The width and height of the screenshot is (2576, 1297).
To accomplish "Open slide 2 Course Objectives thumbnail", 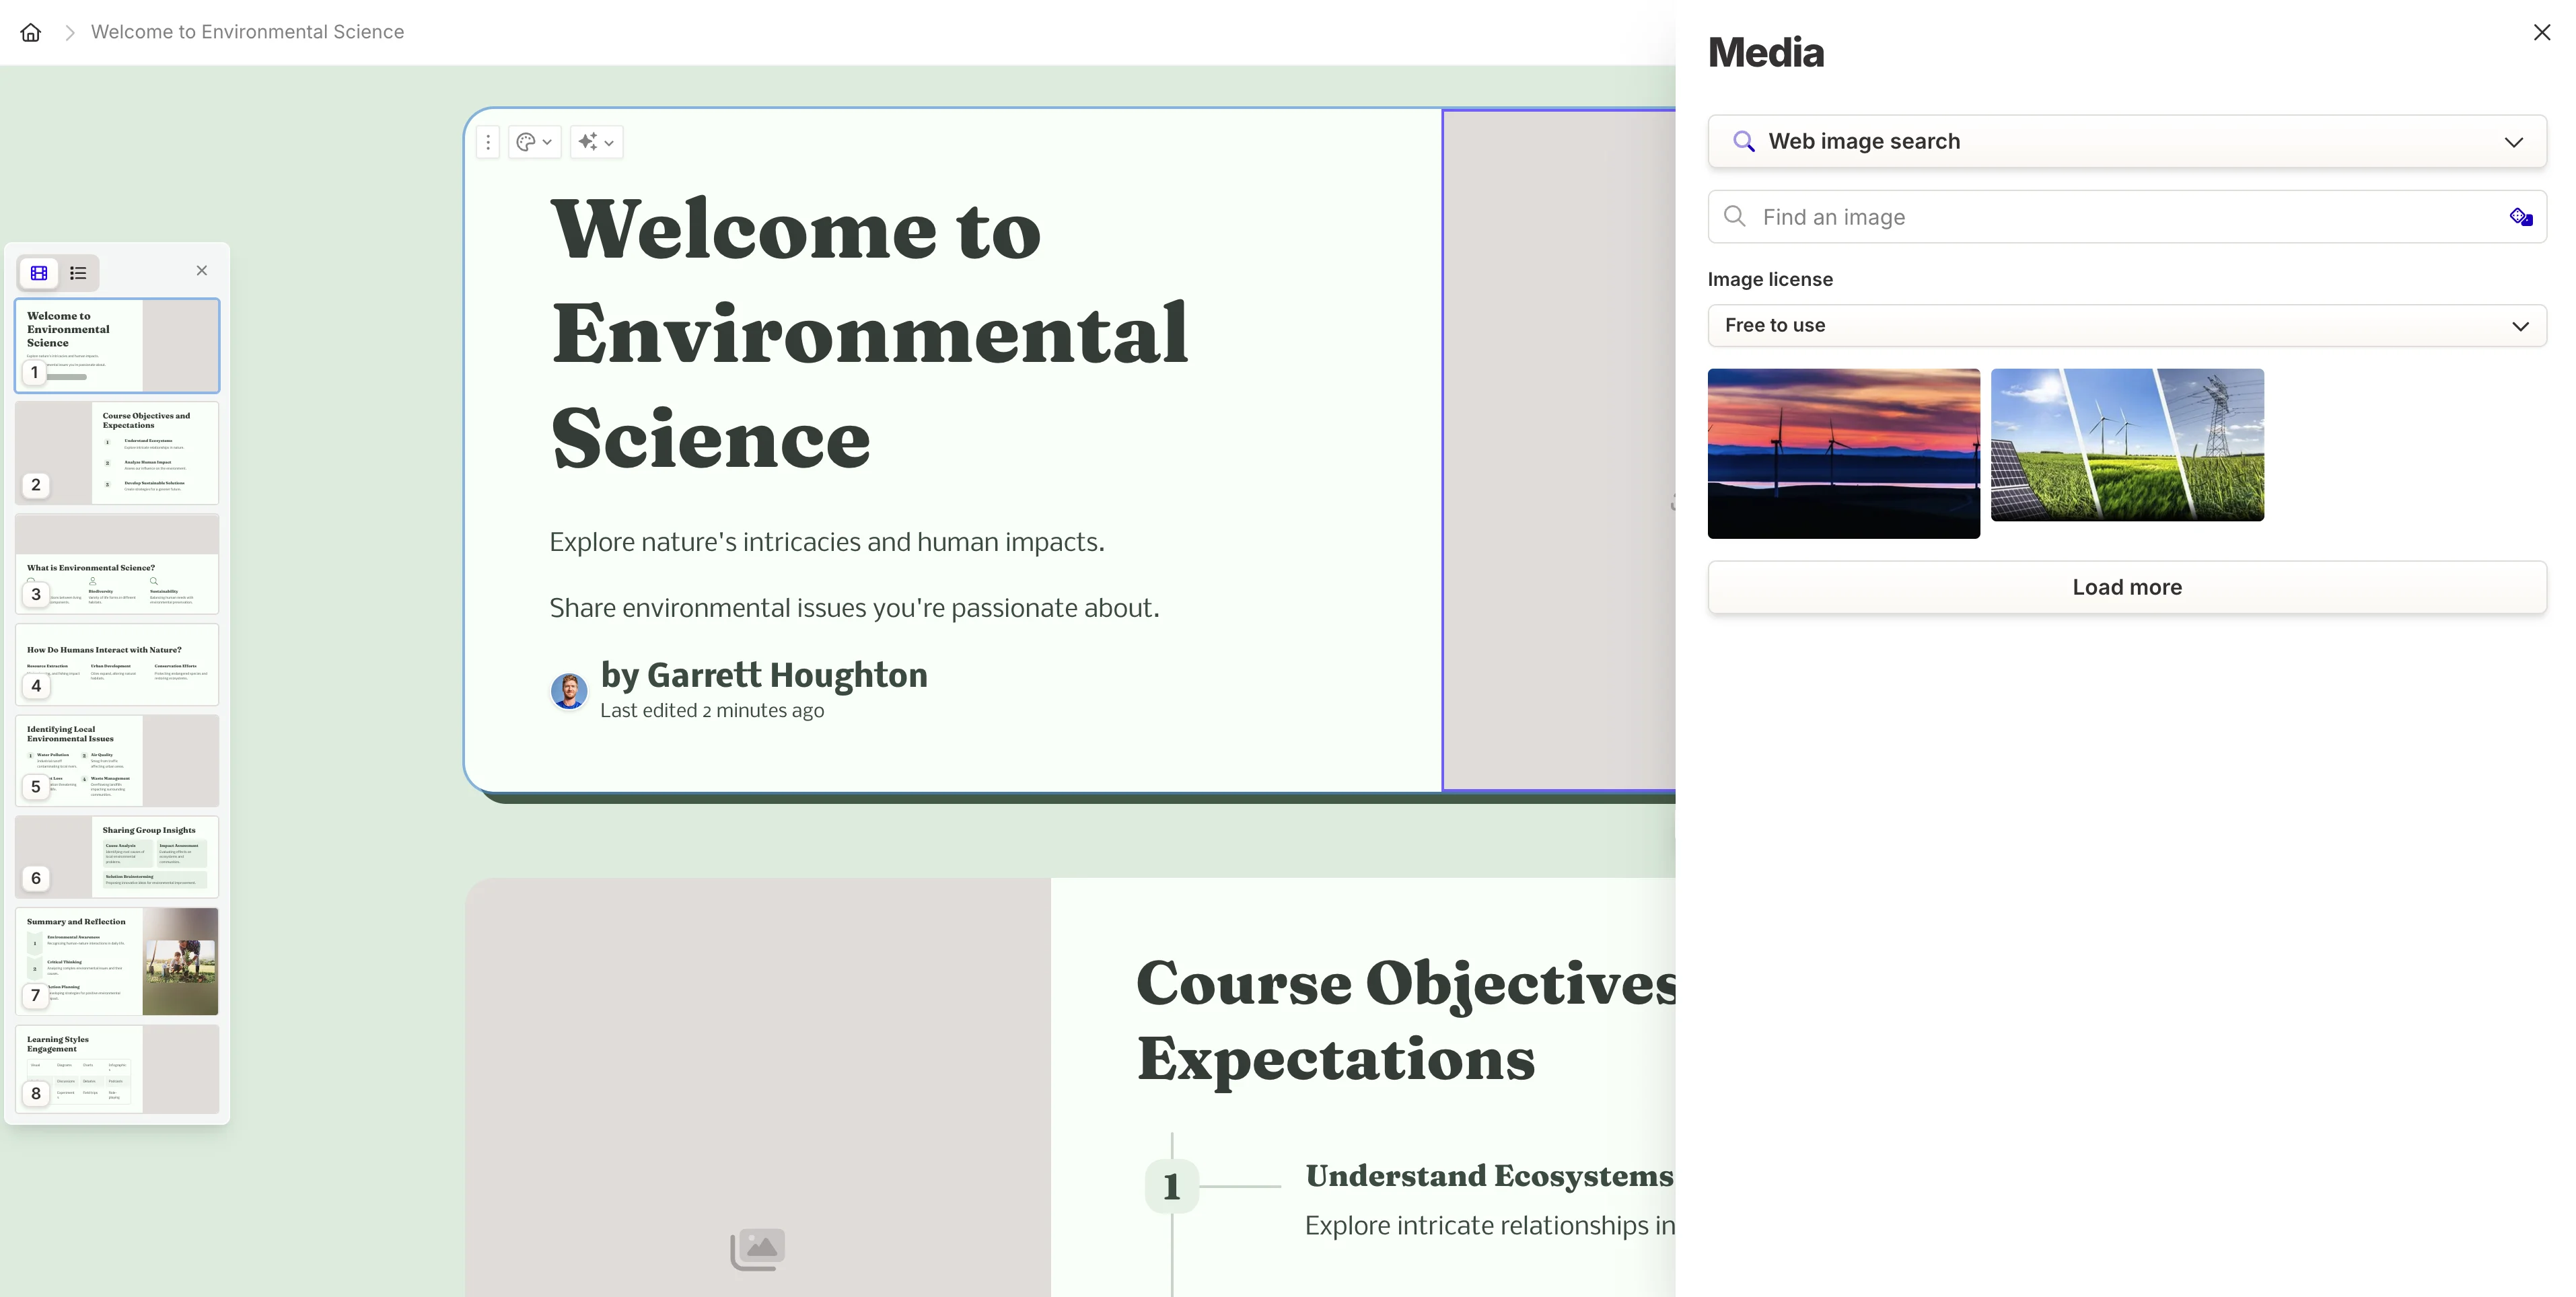I will [x=117, y=452].
